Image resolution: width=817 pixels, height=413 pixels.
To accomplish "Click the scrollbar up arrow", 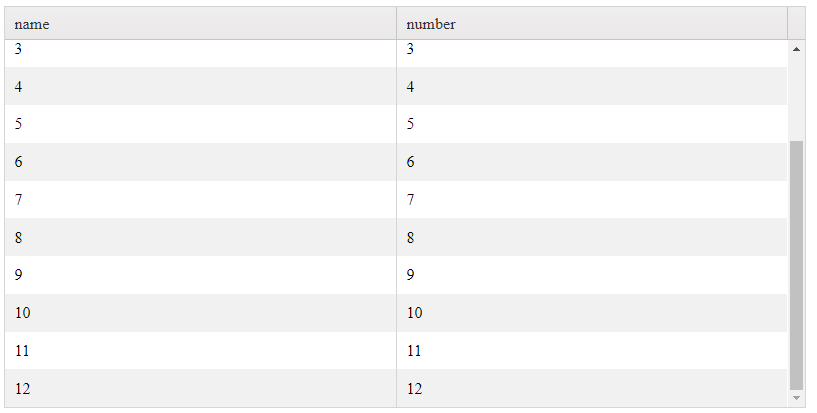I will [796, 48].
